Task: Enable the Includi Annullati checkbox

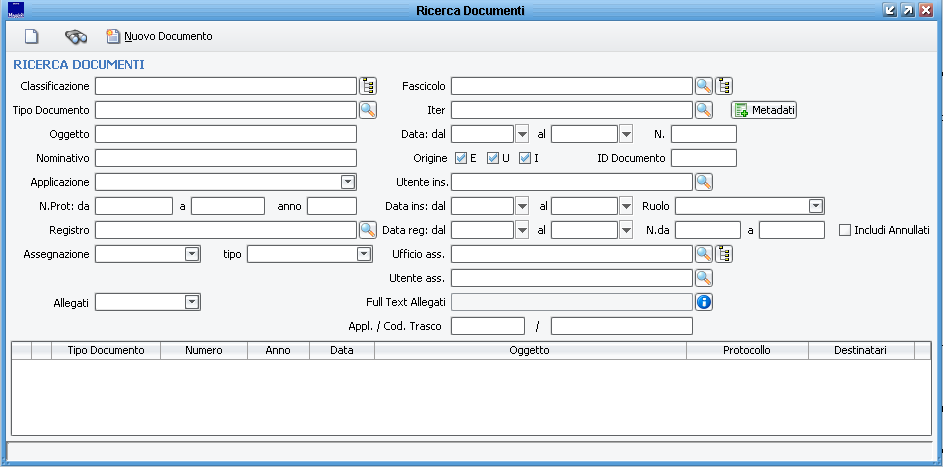Action: 846,230
